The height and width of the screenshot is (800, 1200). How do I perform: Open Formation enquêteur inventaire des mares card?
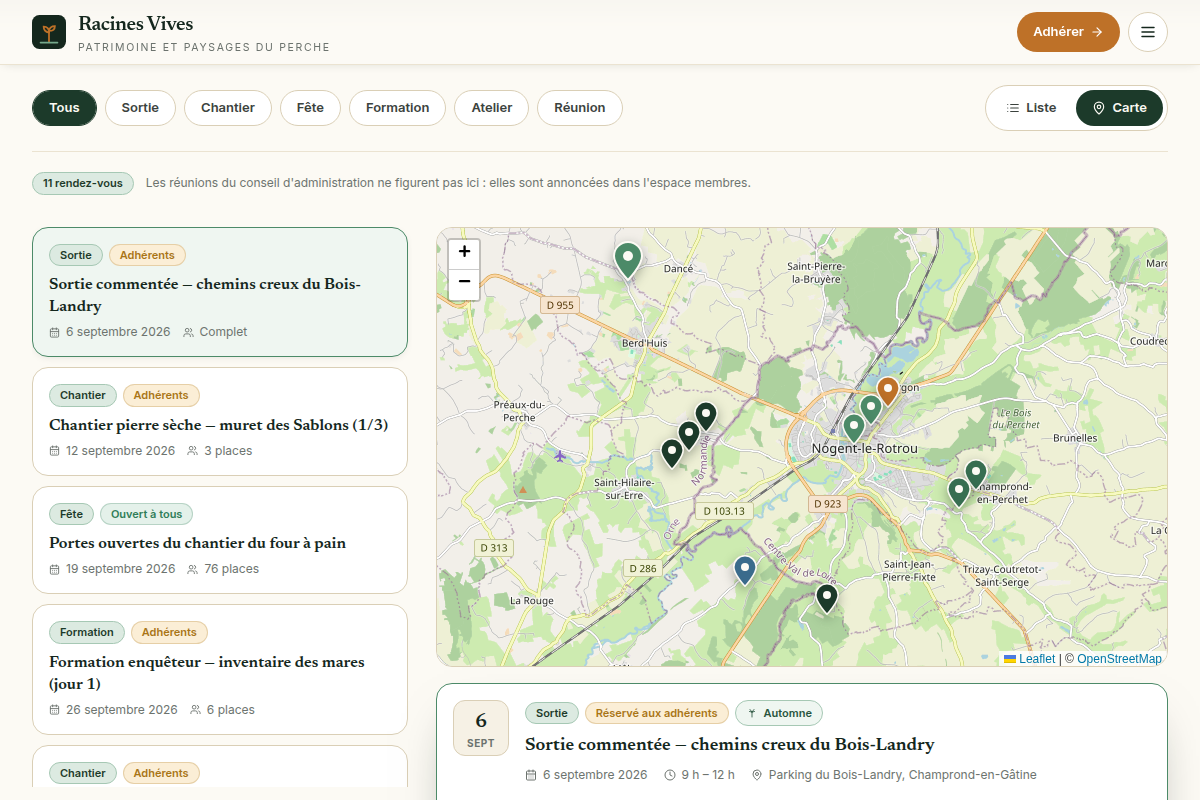pyautogui.click(x=220, y=670)
